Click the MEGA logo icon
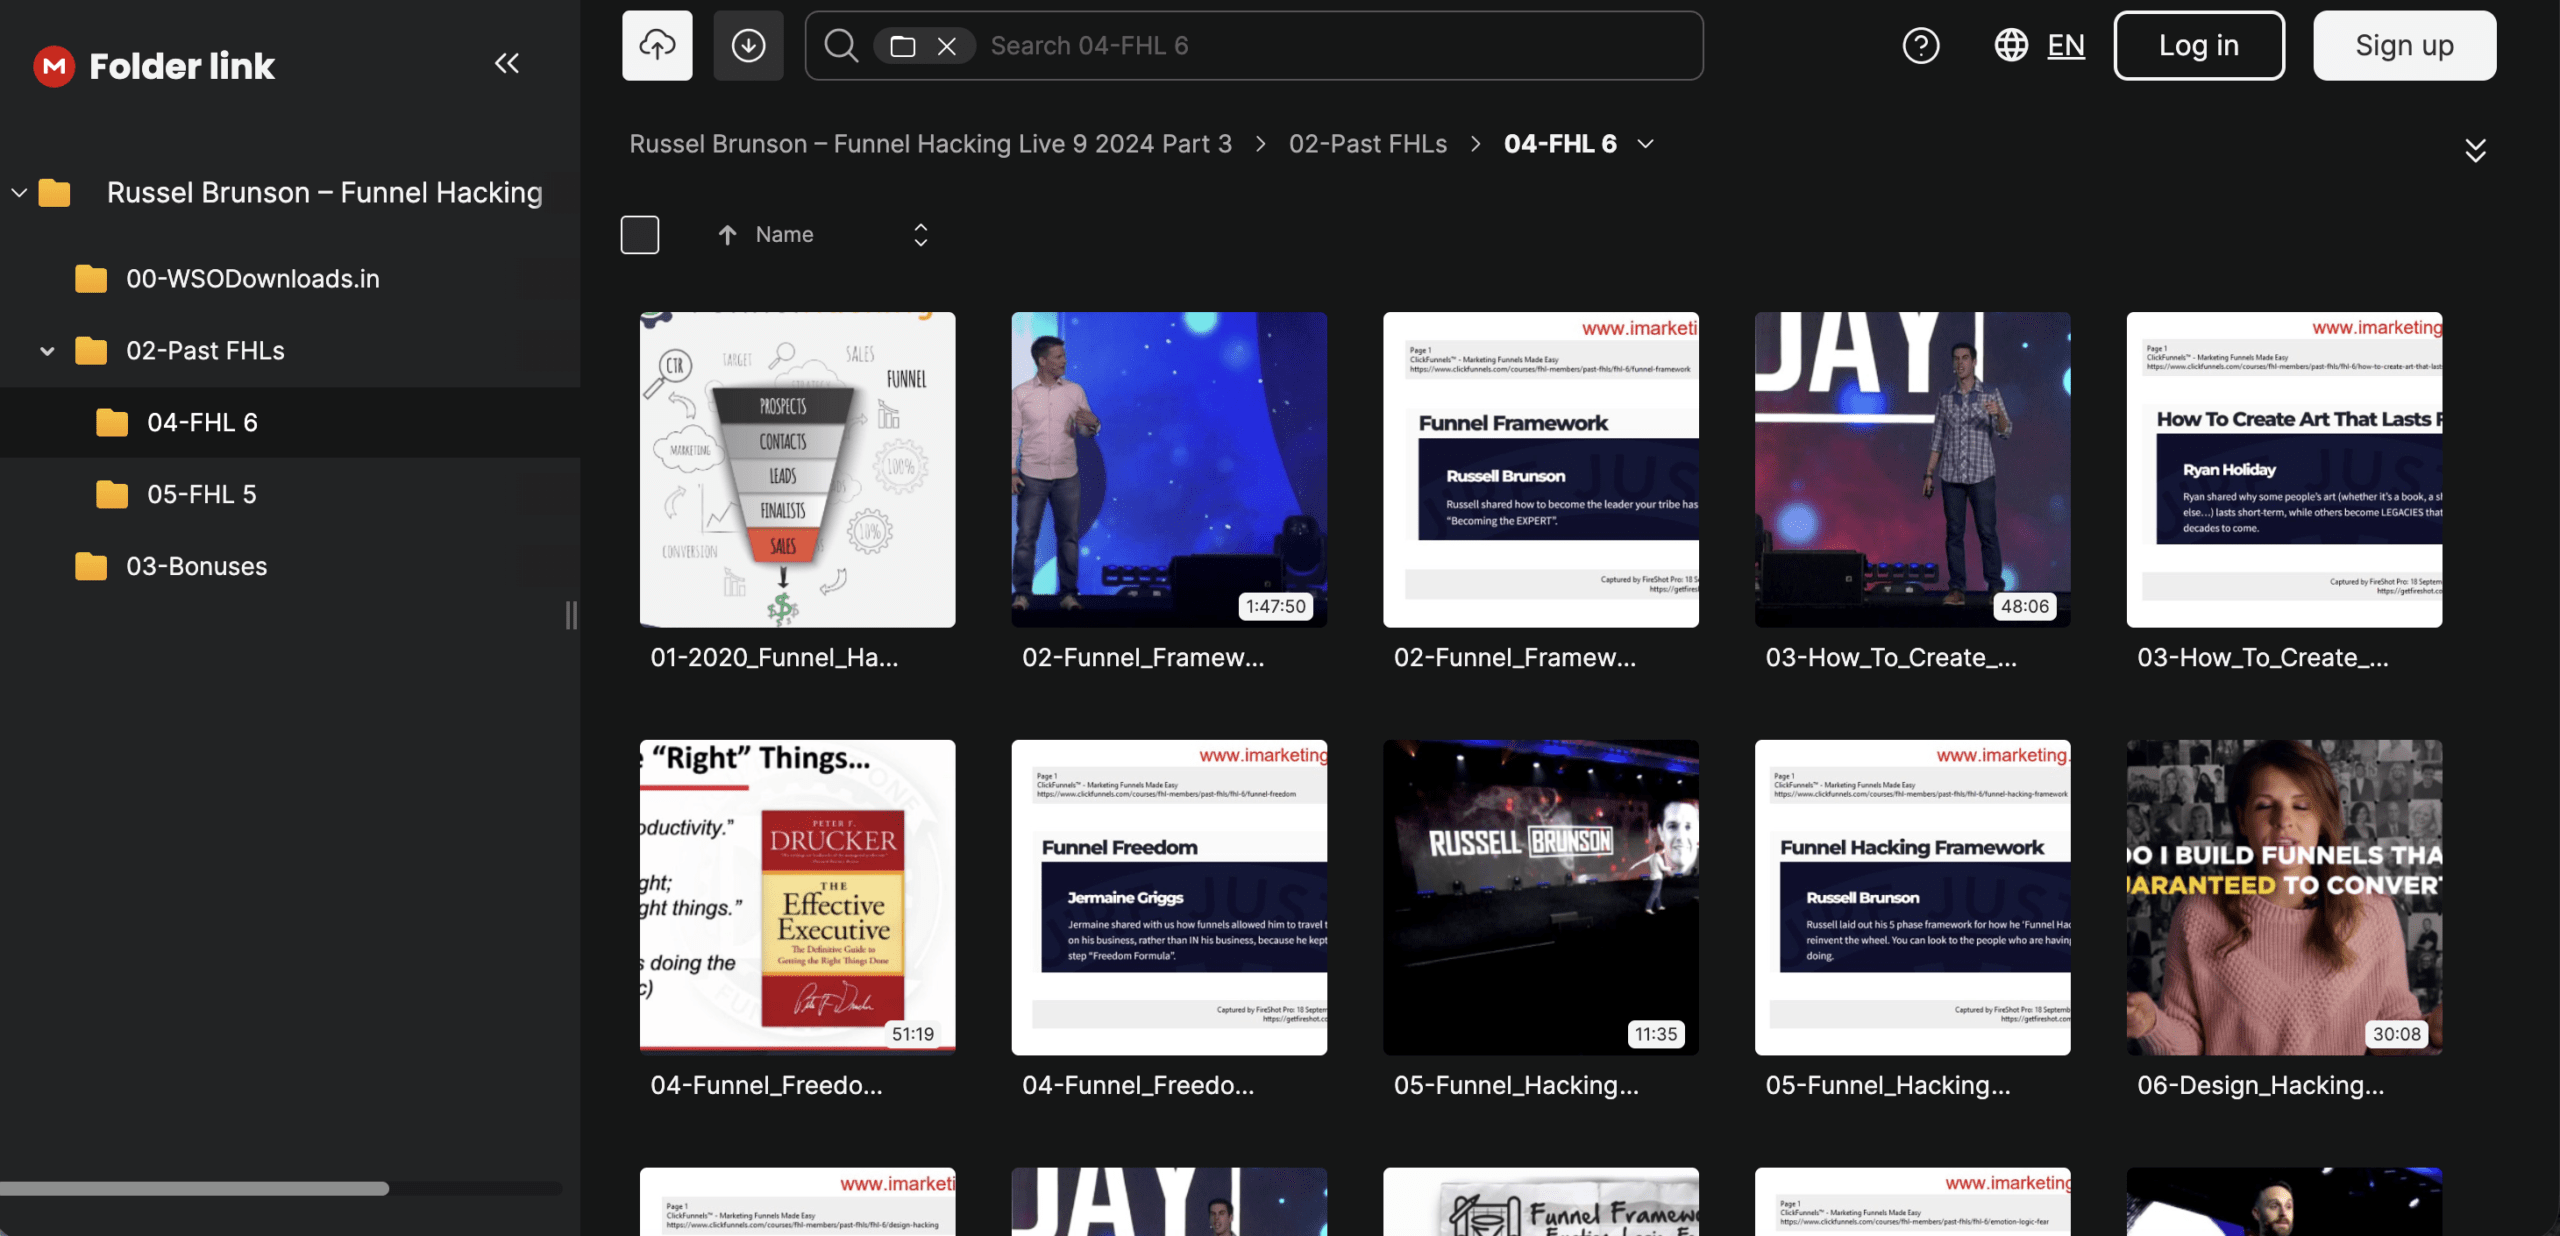2560x1236 pixels. point(54,66)
